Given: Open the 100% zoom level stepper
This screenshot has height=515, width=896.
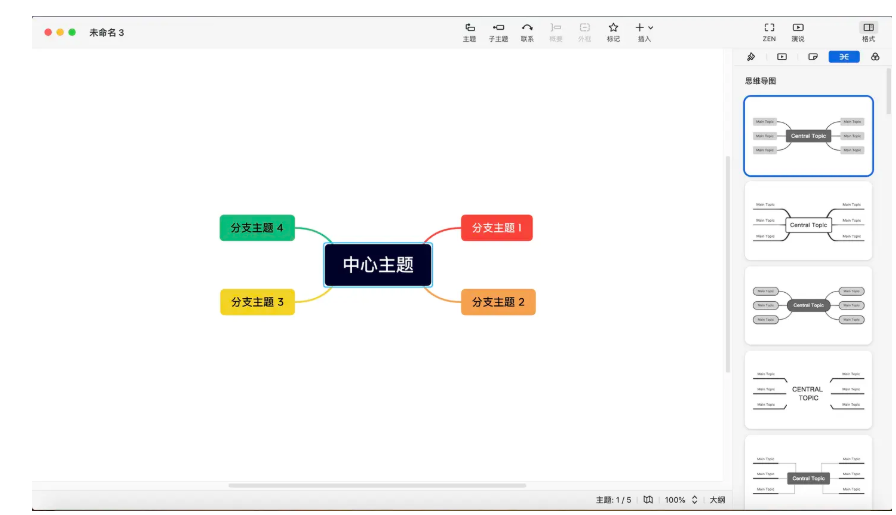Looking at the screenshot, I should pyautogui.click(x=694, y=499).
